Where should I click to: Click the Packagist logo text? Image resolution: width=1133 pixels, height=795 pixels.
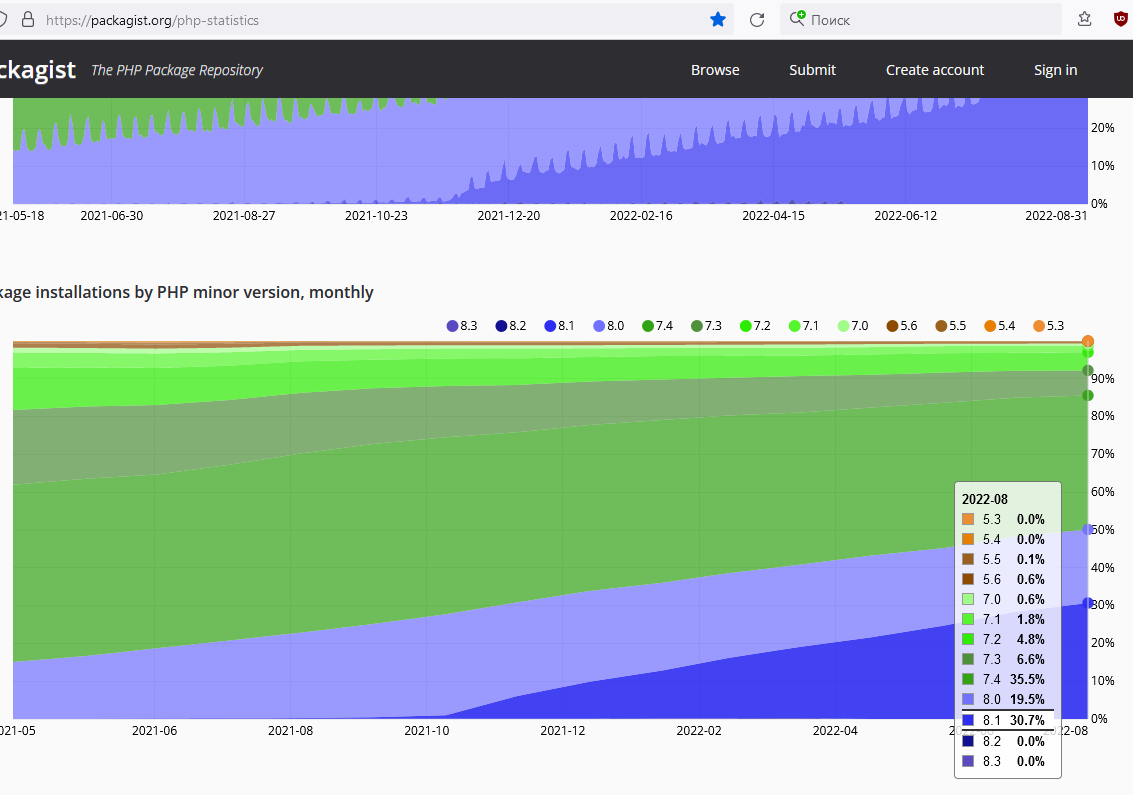point(37,69)
